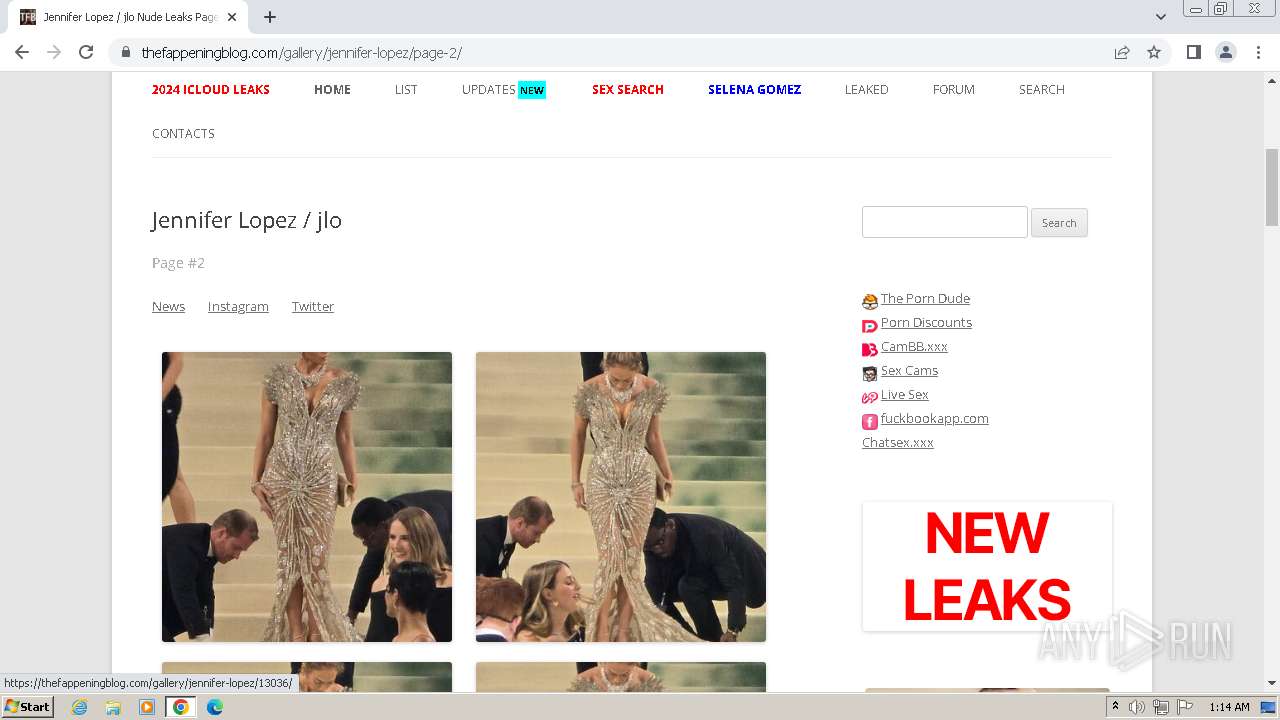Open the Windows Start button
The height and width of the screenshot is (720, 1280).
pyautogui.click(x=27, y=706)
